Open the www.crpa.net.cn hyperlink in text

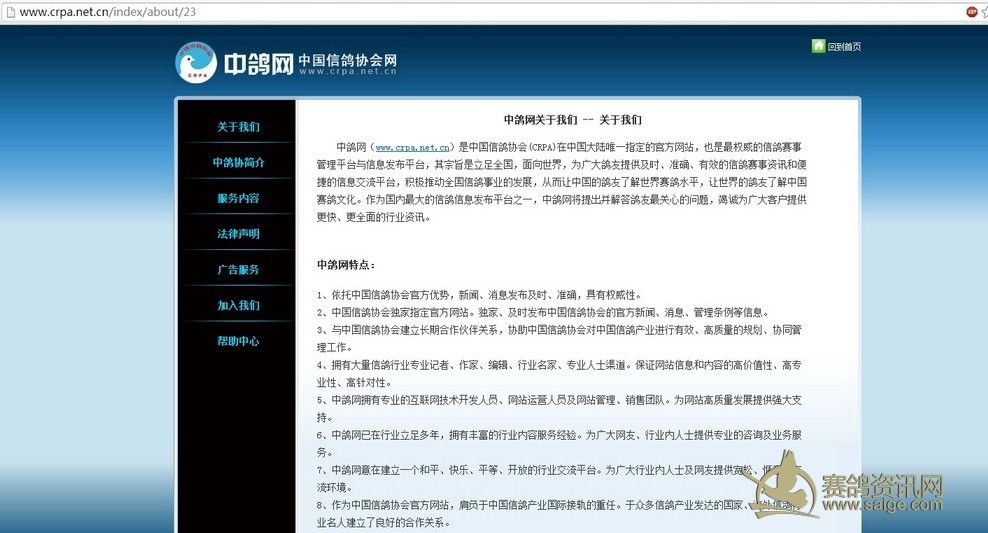coord(412,147)
